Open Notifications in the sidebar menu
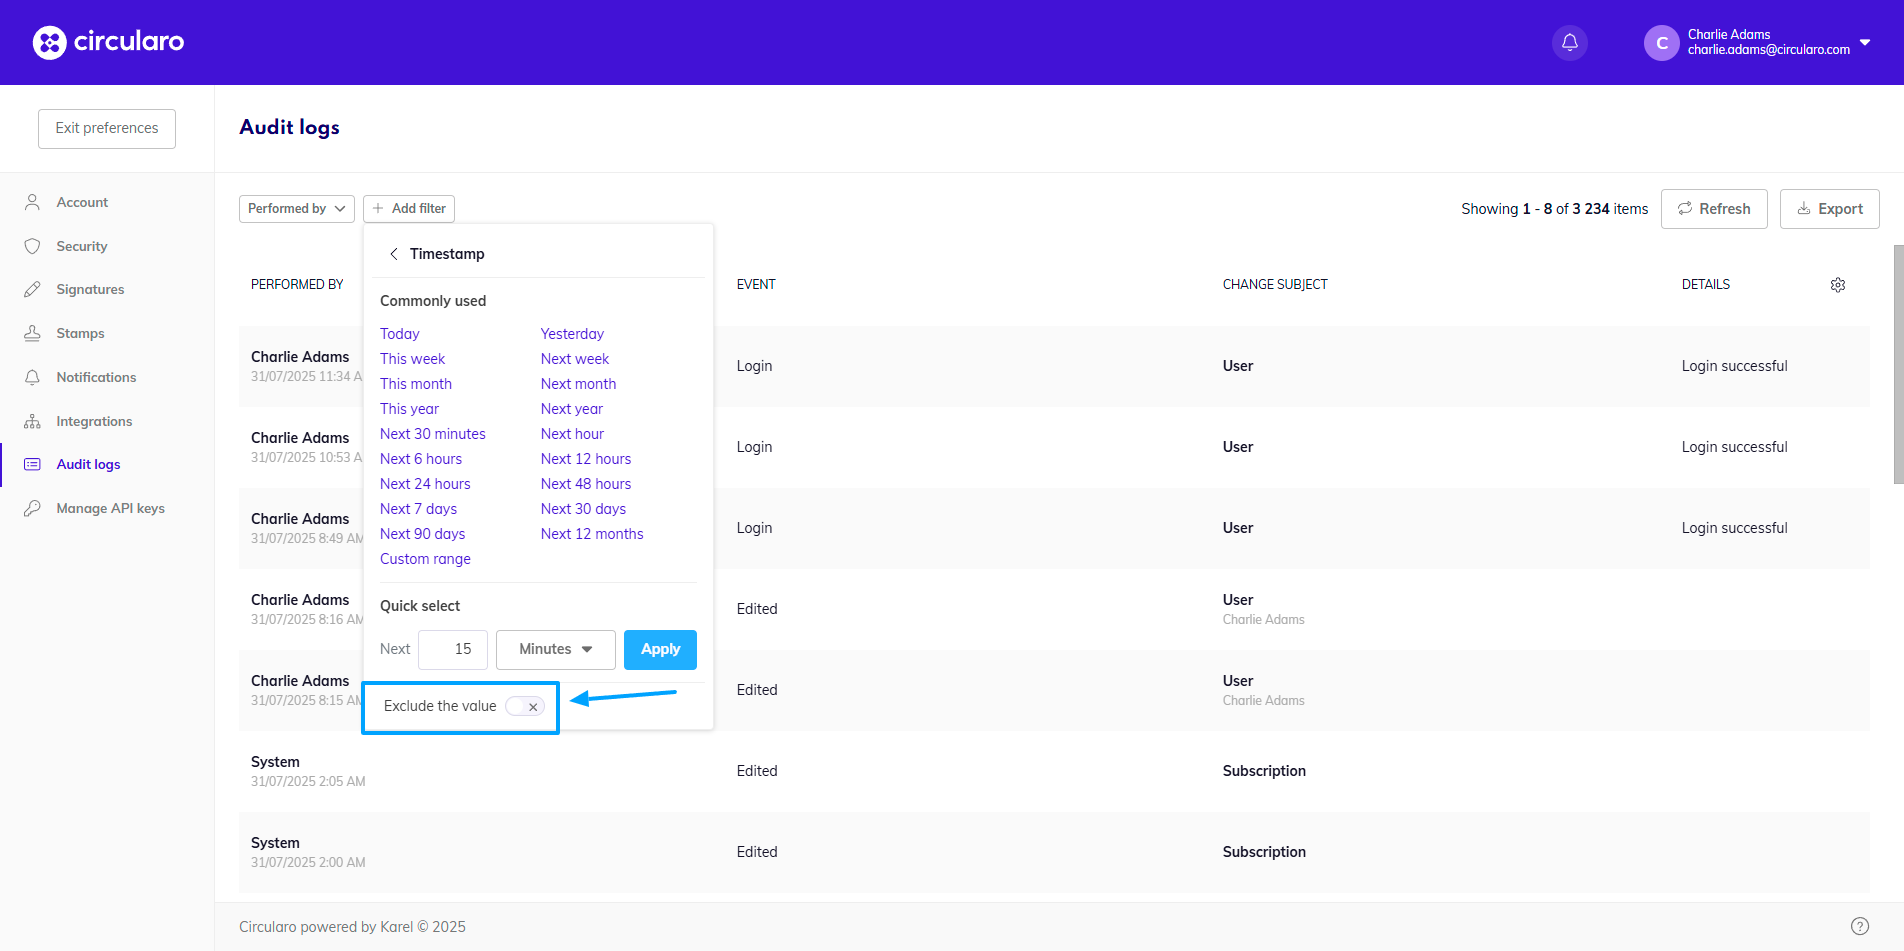 click(x=96, y=378)
